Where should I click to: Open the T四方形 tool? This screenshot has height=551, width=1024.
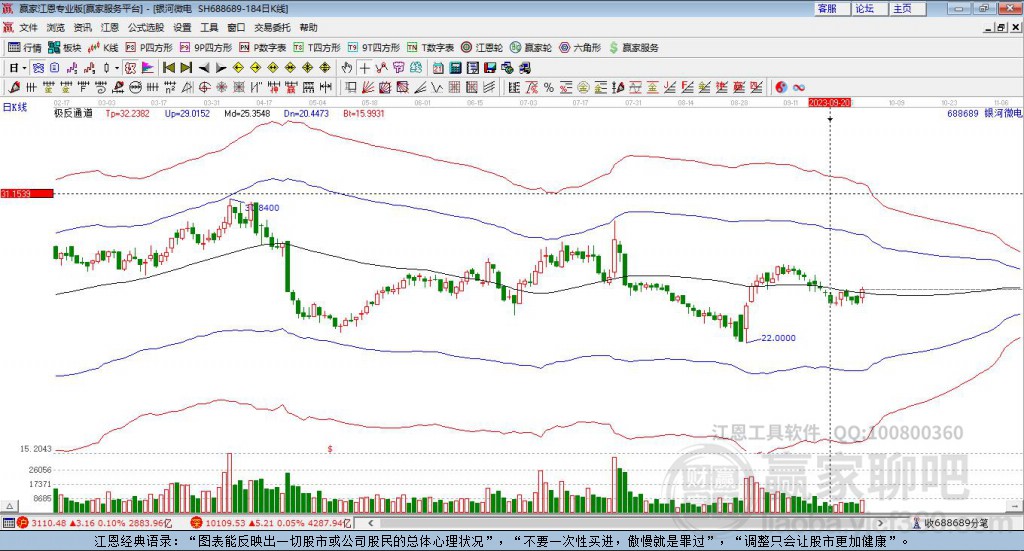pos(317,48)
